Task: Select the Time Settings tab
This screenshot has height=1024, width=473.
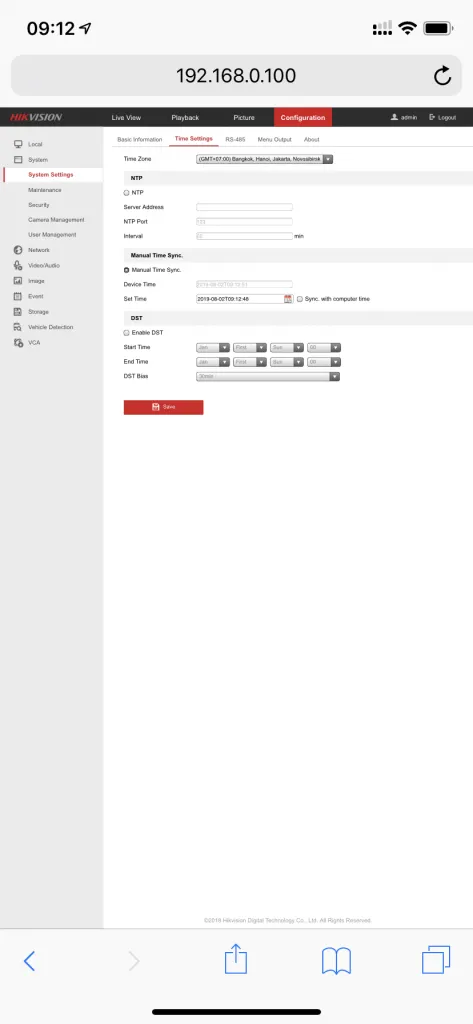Action: coord(193,138)
